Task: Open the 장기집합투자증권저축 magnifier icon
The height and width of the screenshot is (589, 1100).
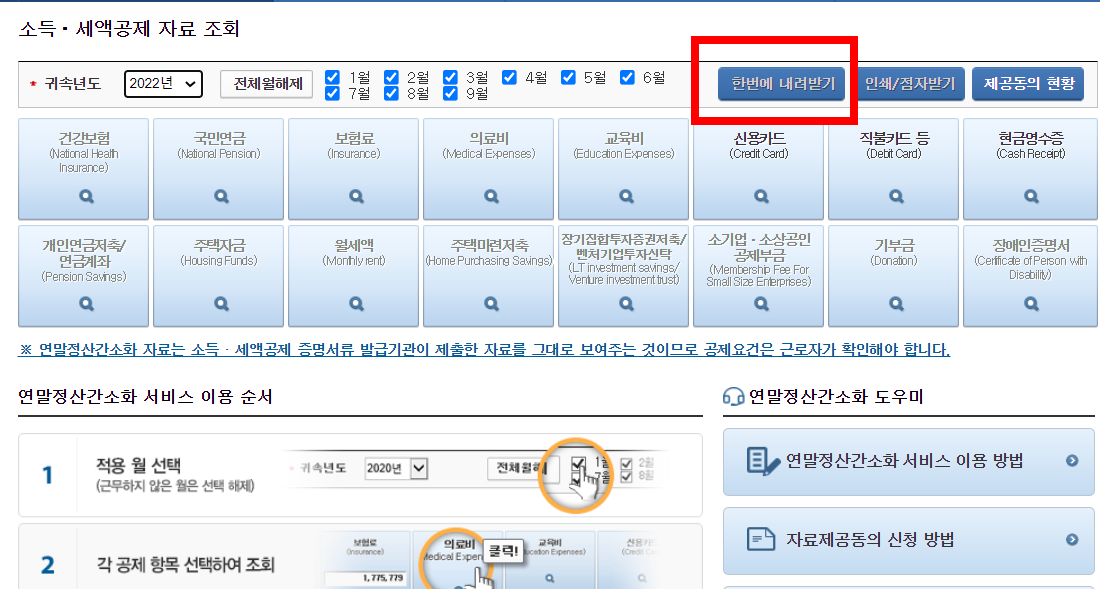Action: coord(626,304)
